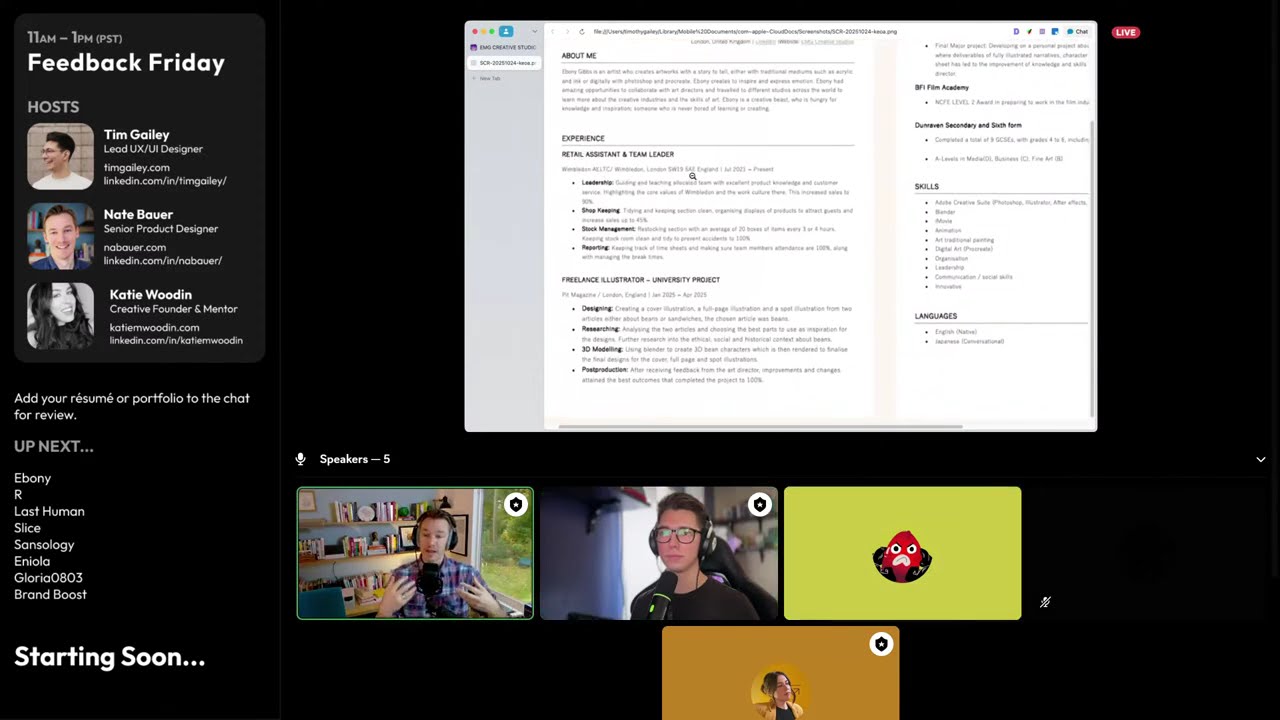
Task: Click the muted microphone icon on dark tile
Action: coord(1045,602)
